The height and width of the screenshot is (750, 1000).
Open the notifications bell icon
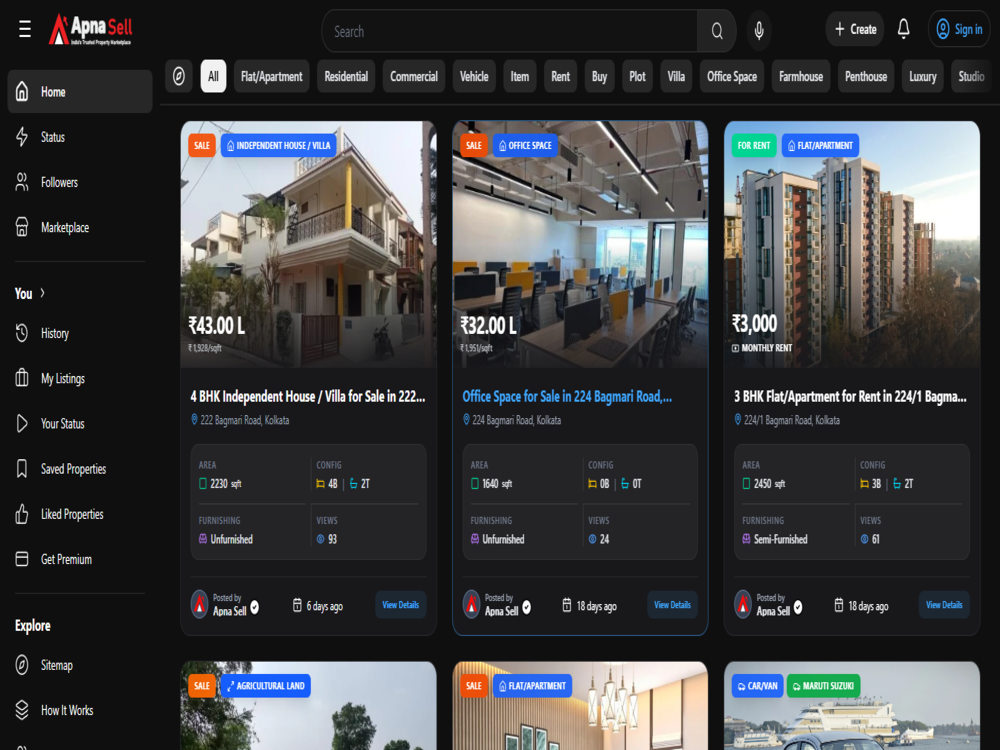pos(903,29)
